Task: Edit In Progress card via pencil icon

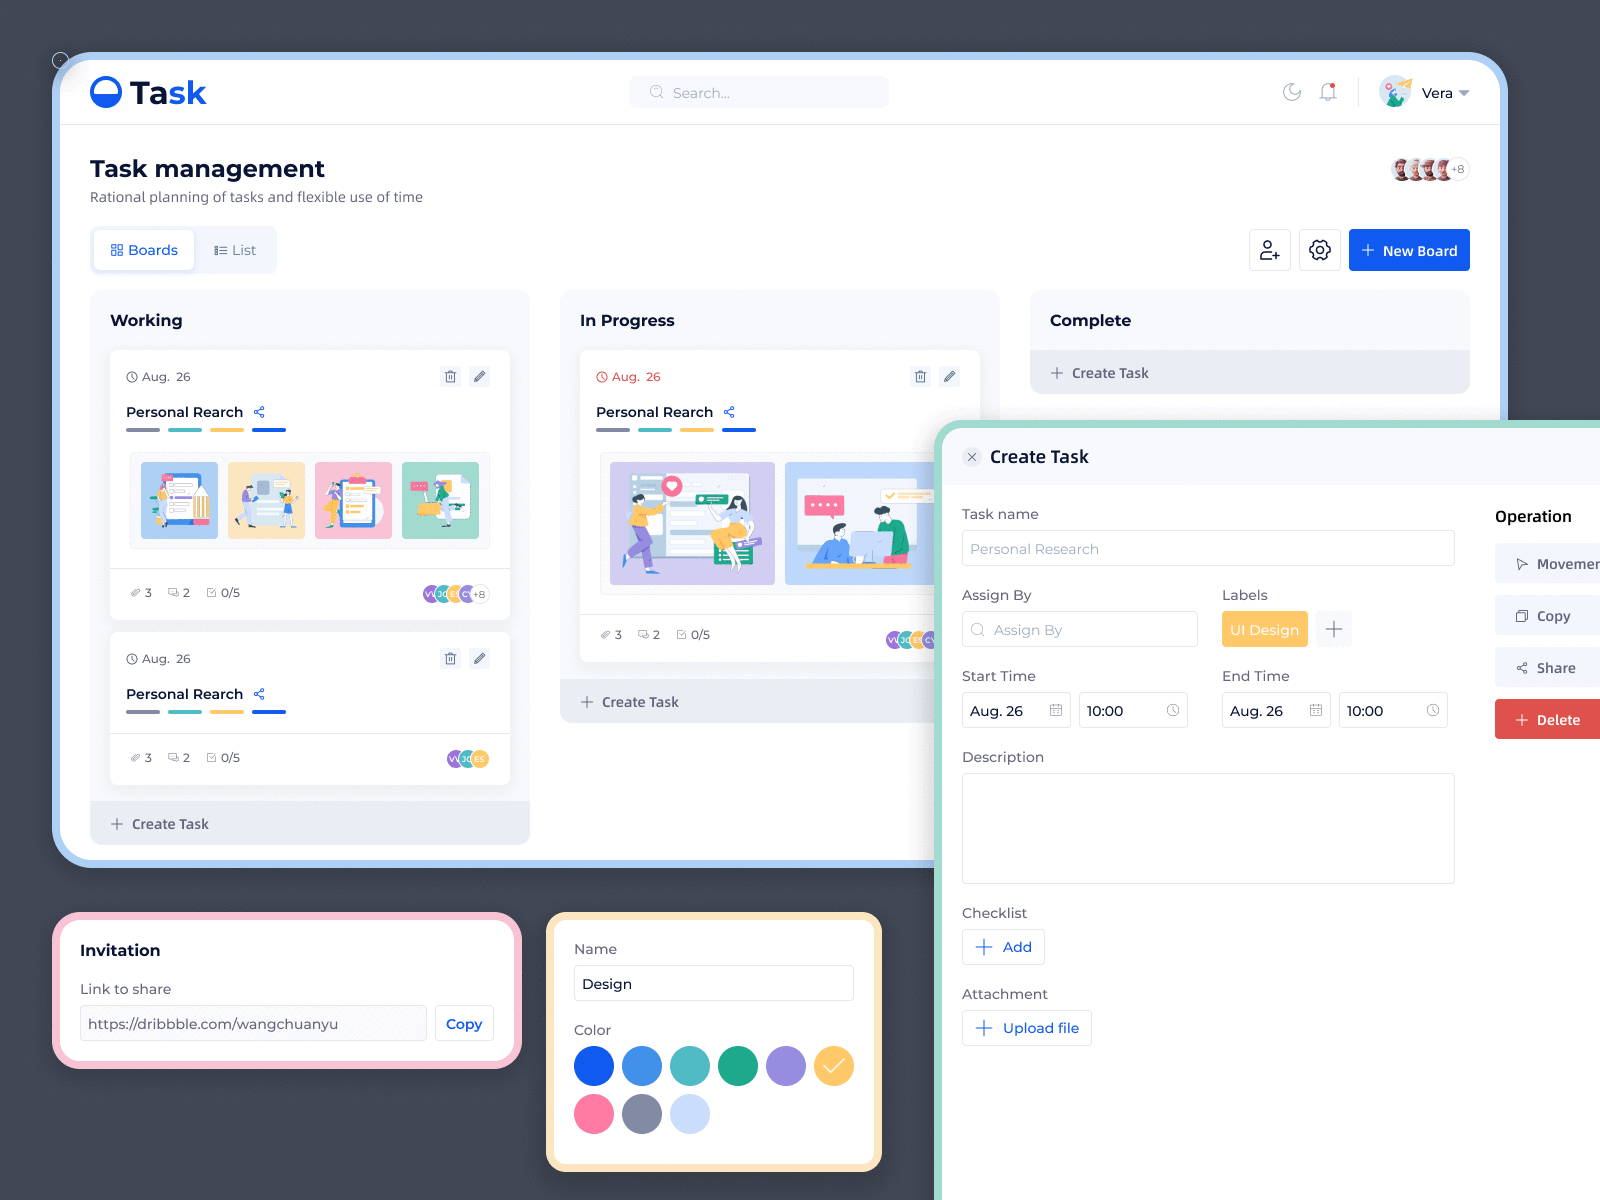Action: point(950,377)
